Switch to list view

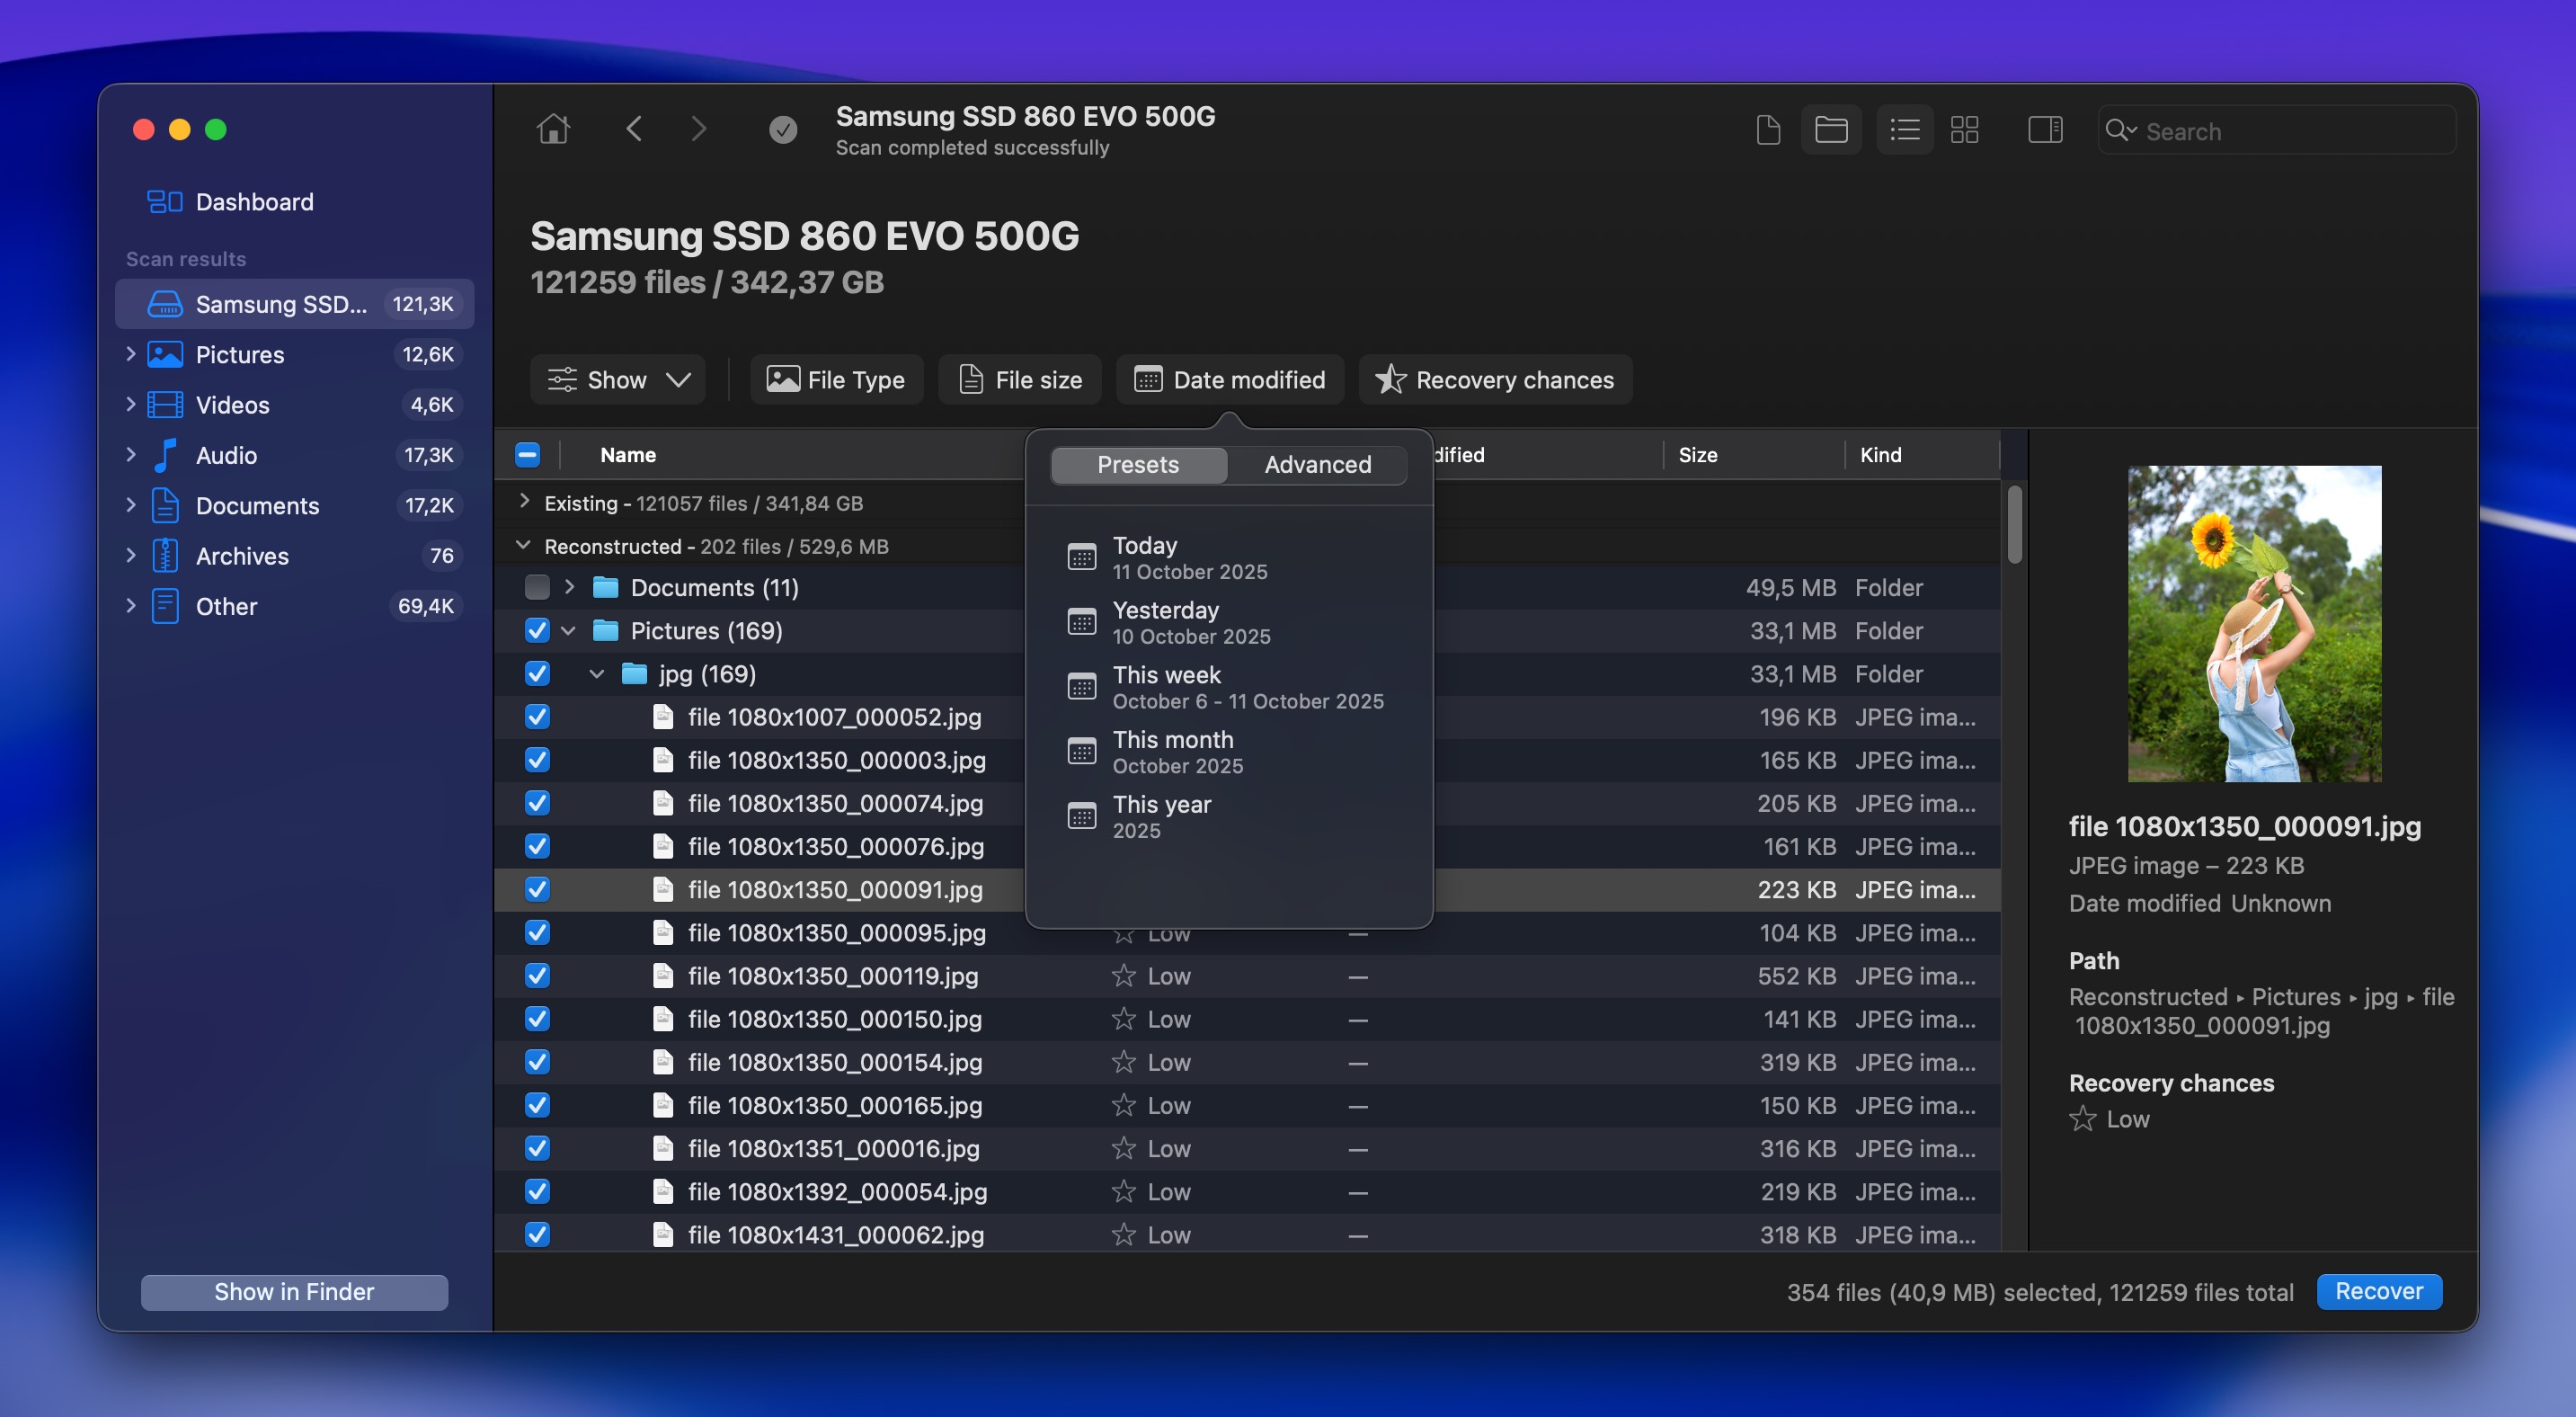[x=1904, y=129]
